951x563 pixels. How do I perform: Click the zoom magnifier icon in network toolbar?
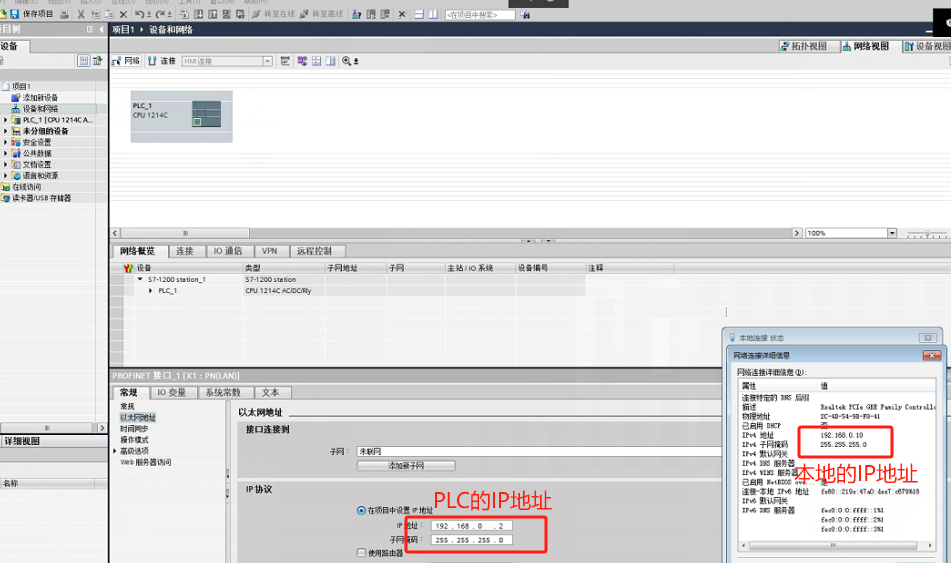tap(346, 61)
